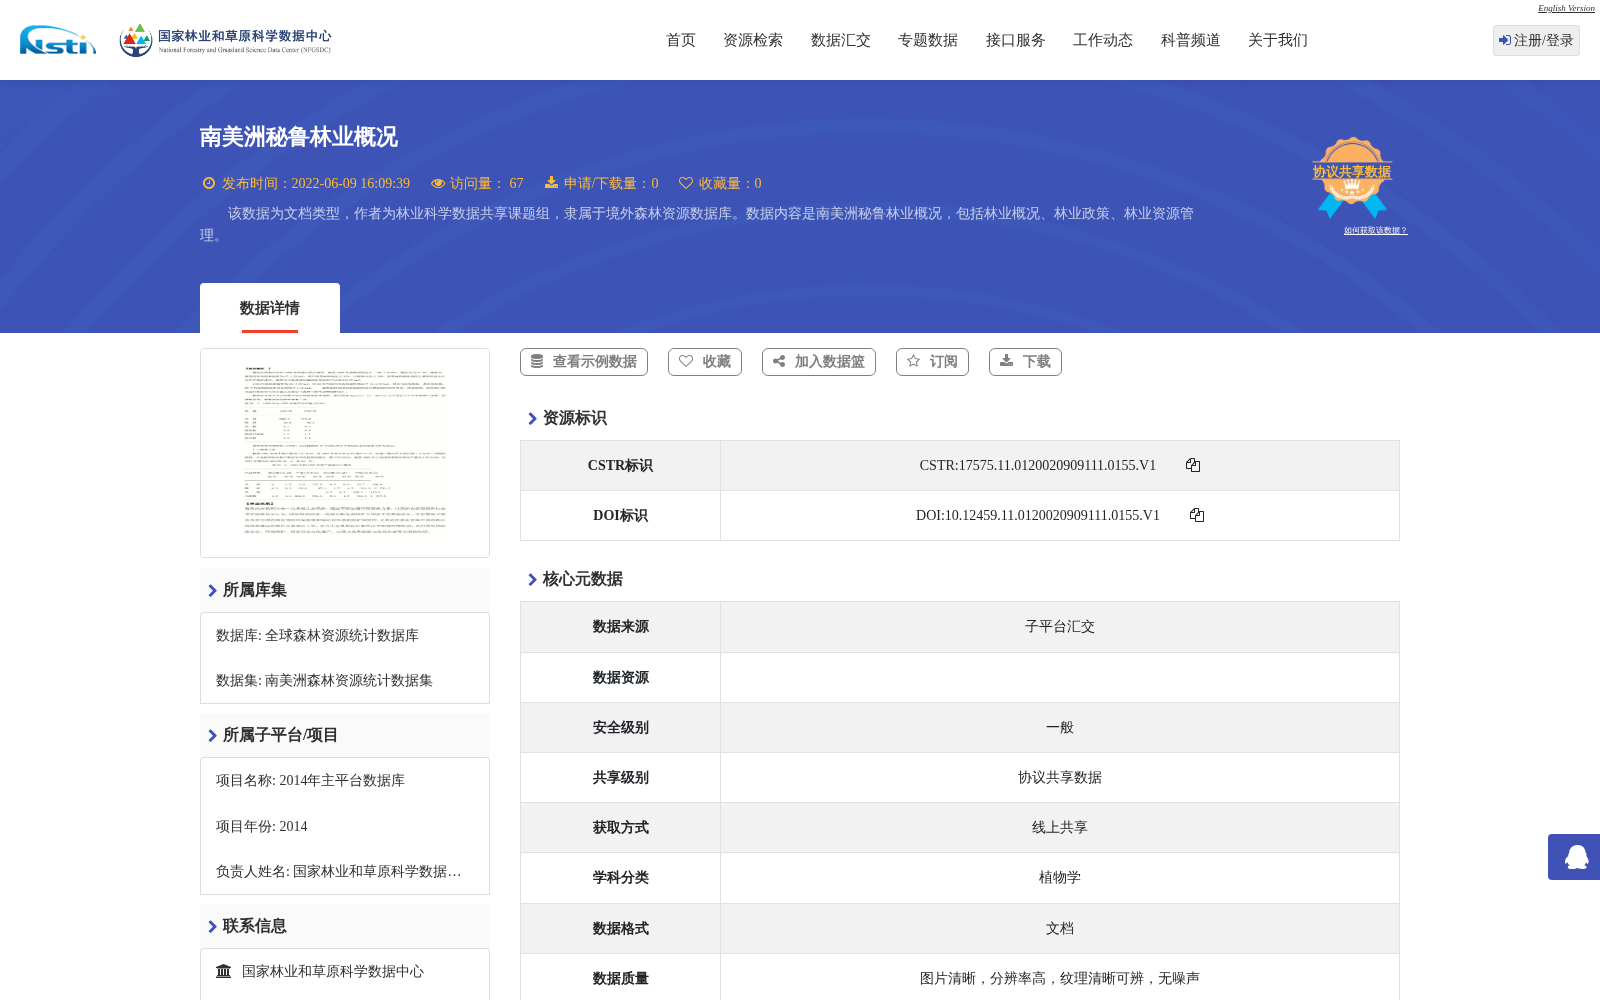The width and height of the screenshot is (1600, 1000).
Task: Click 数据库: 全球森林资源统计数据库
Action: point(317,635)
